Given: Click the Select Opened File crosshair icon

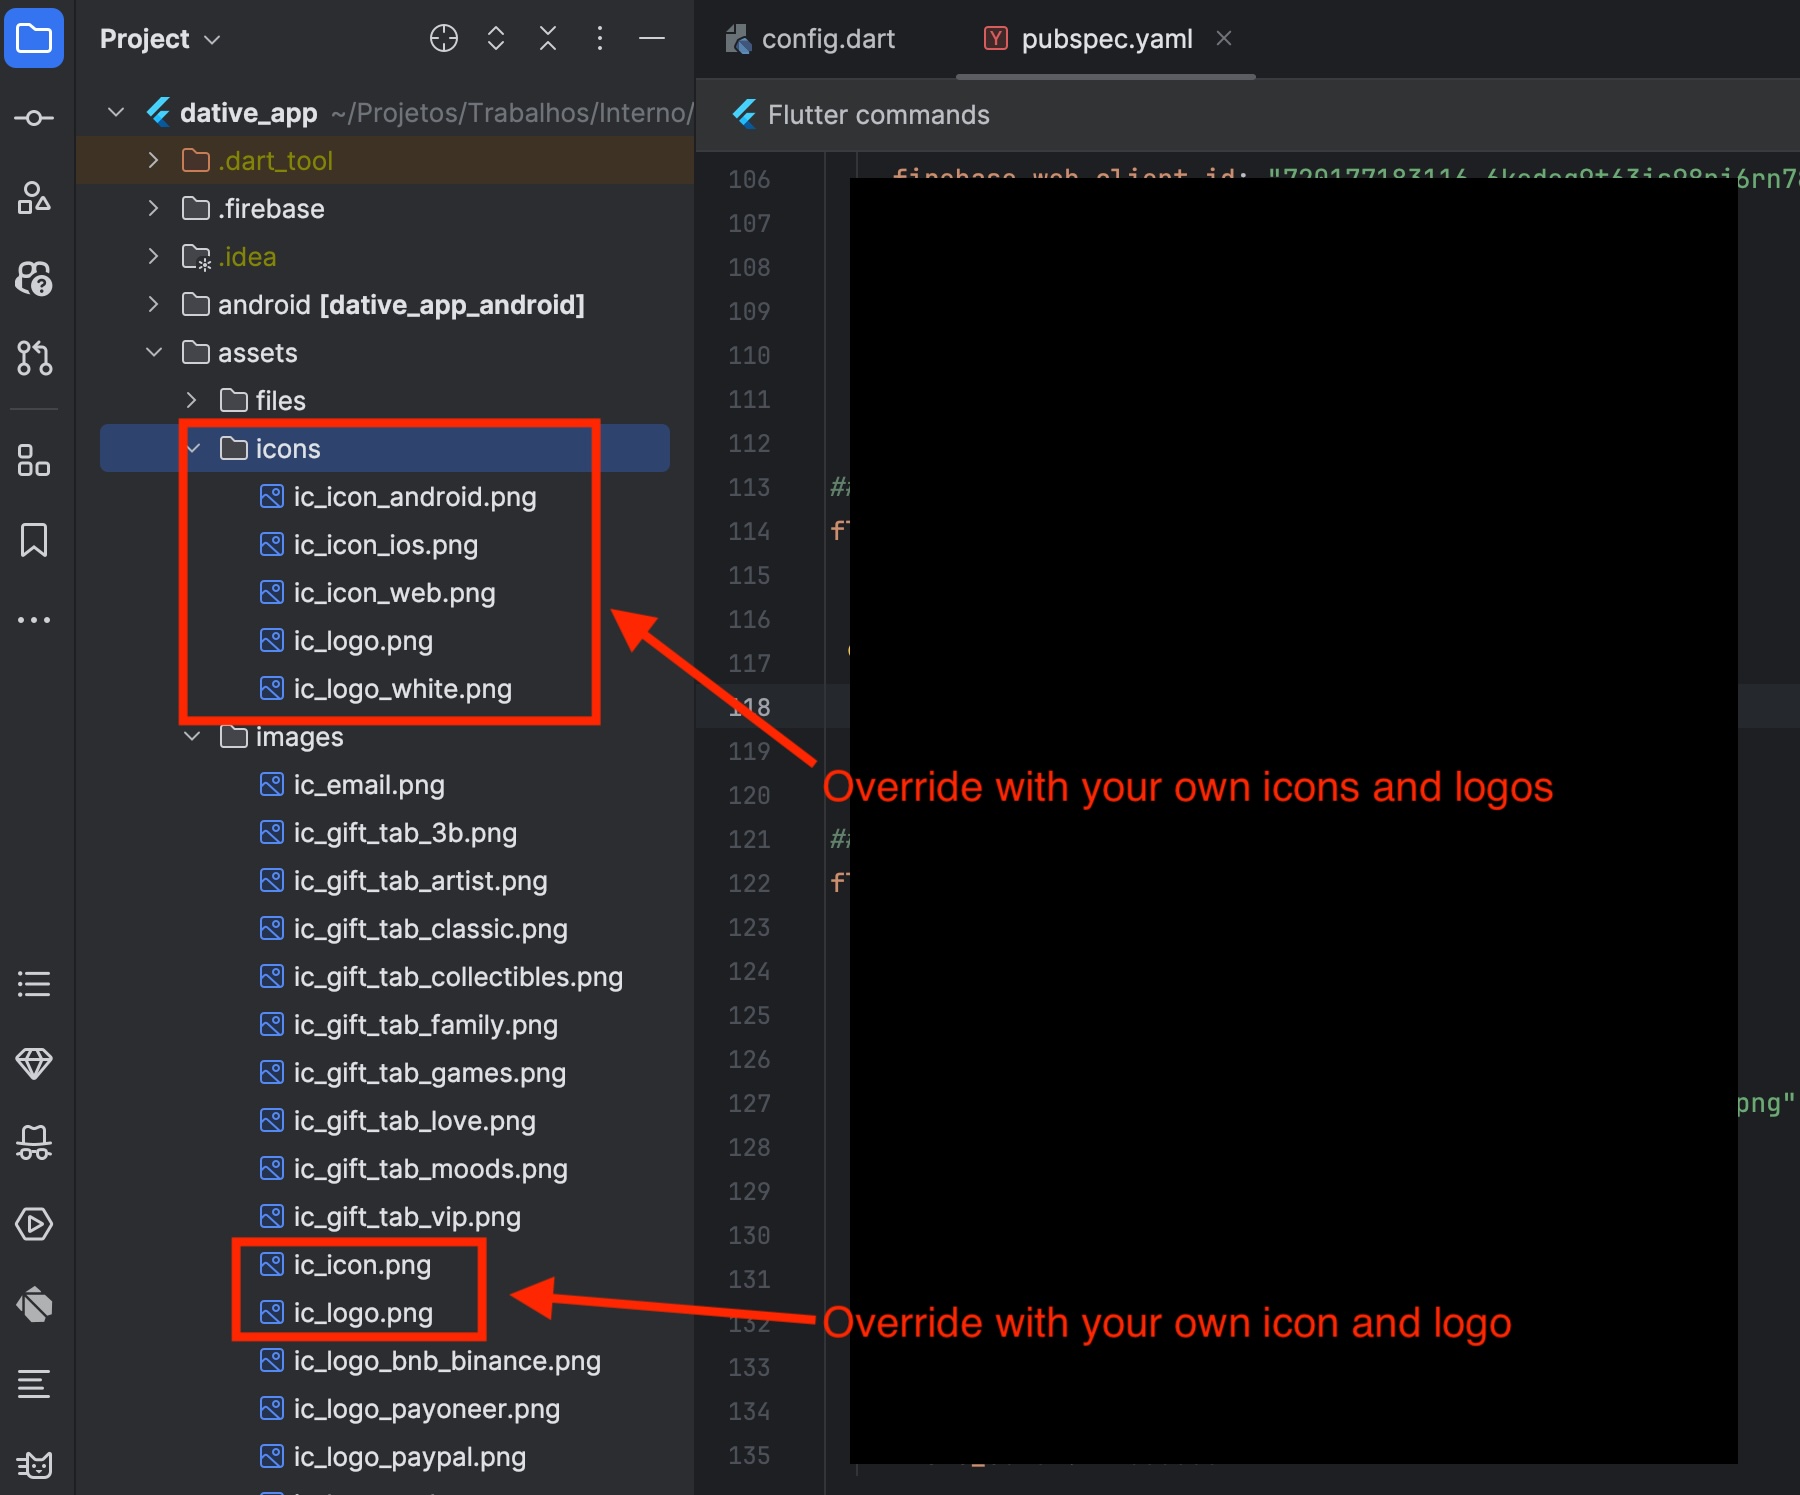Looking at the screenshot, I should (x=443, y=39).
